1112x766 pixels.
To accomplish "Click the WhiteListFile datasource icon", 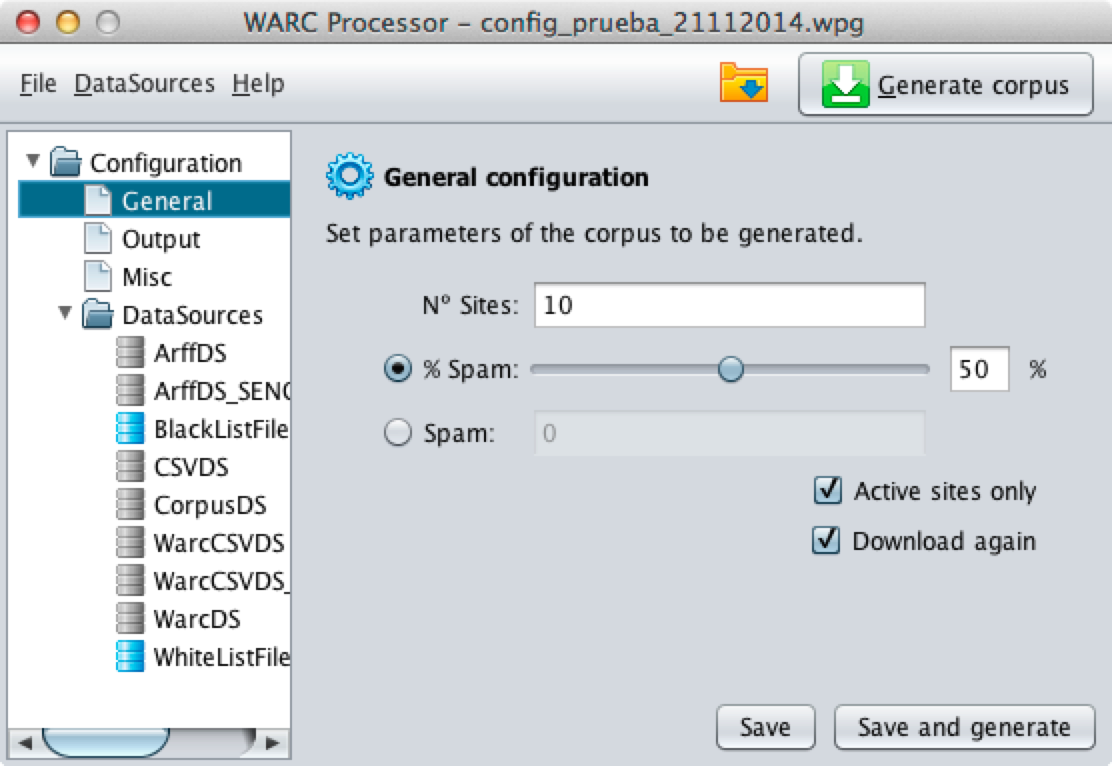I will tap(130, 657).
